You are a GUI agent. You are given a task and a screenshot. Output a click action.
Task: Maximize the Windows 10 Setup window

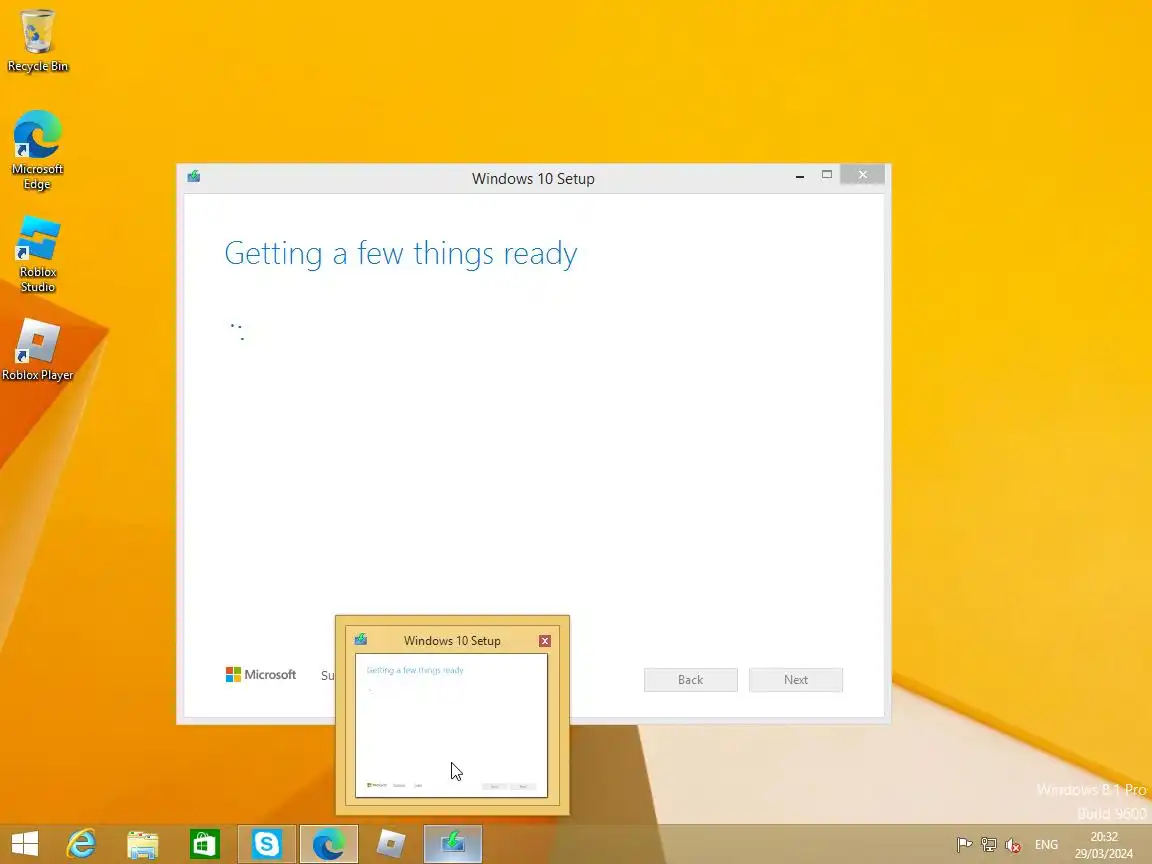[x=827, y=175]
